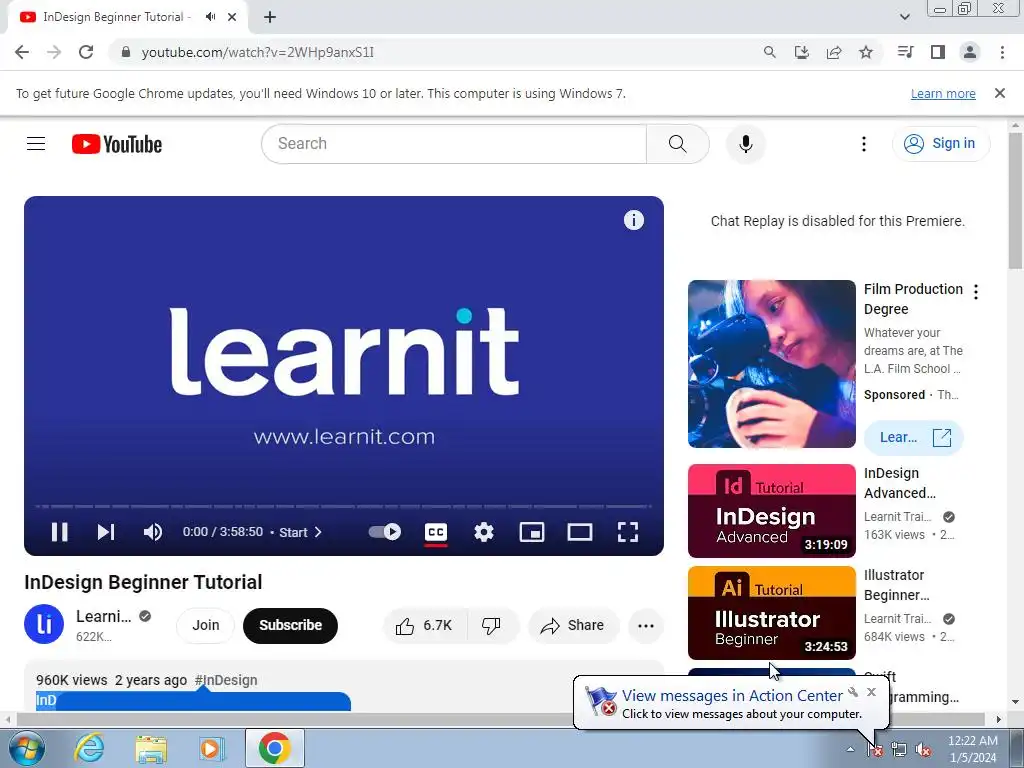1024x768 pixels.
Task: Open Windows Explorer from taskbar
Action: (151, 748)
